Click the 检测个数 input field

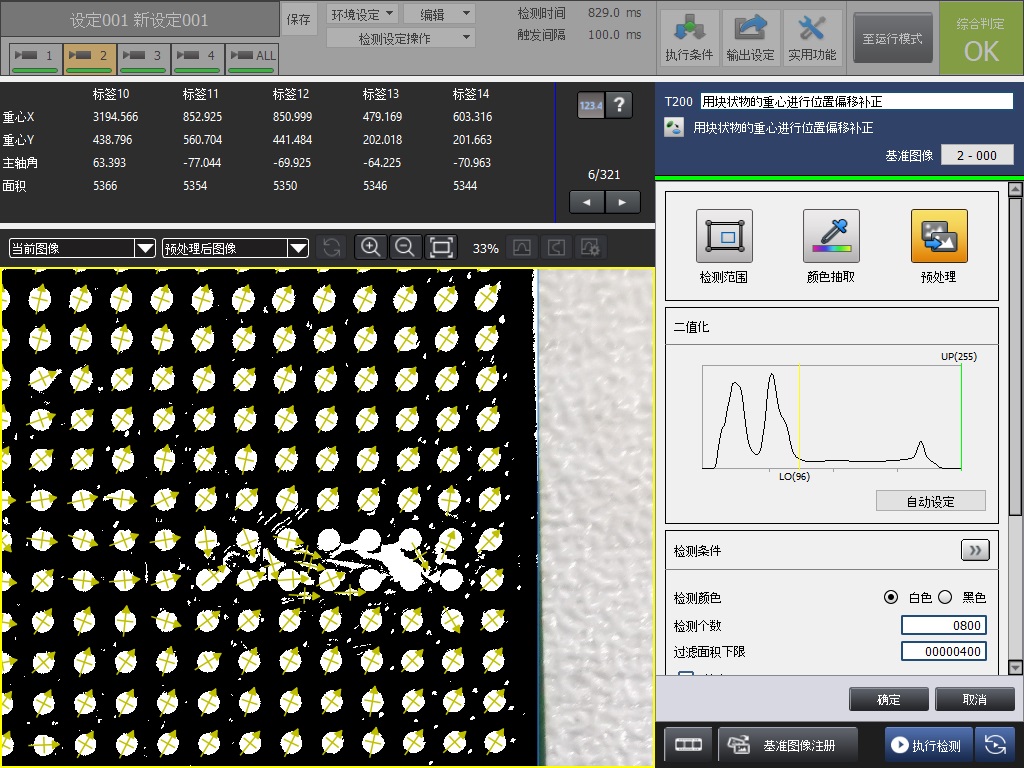point(943,625)
